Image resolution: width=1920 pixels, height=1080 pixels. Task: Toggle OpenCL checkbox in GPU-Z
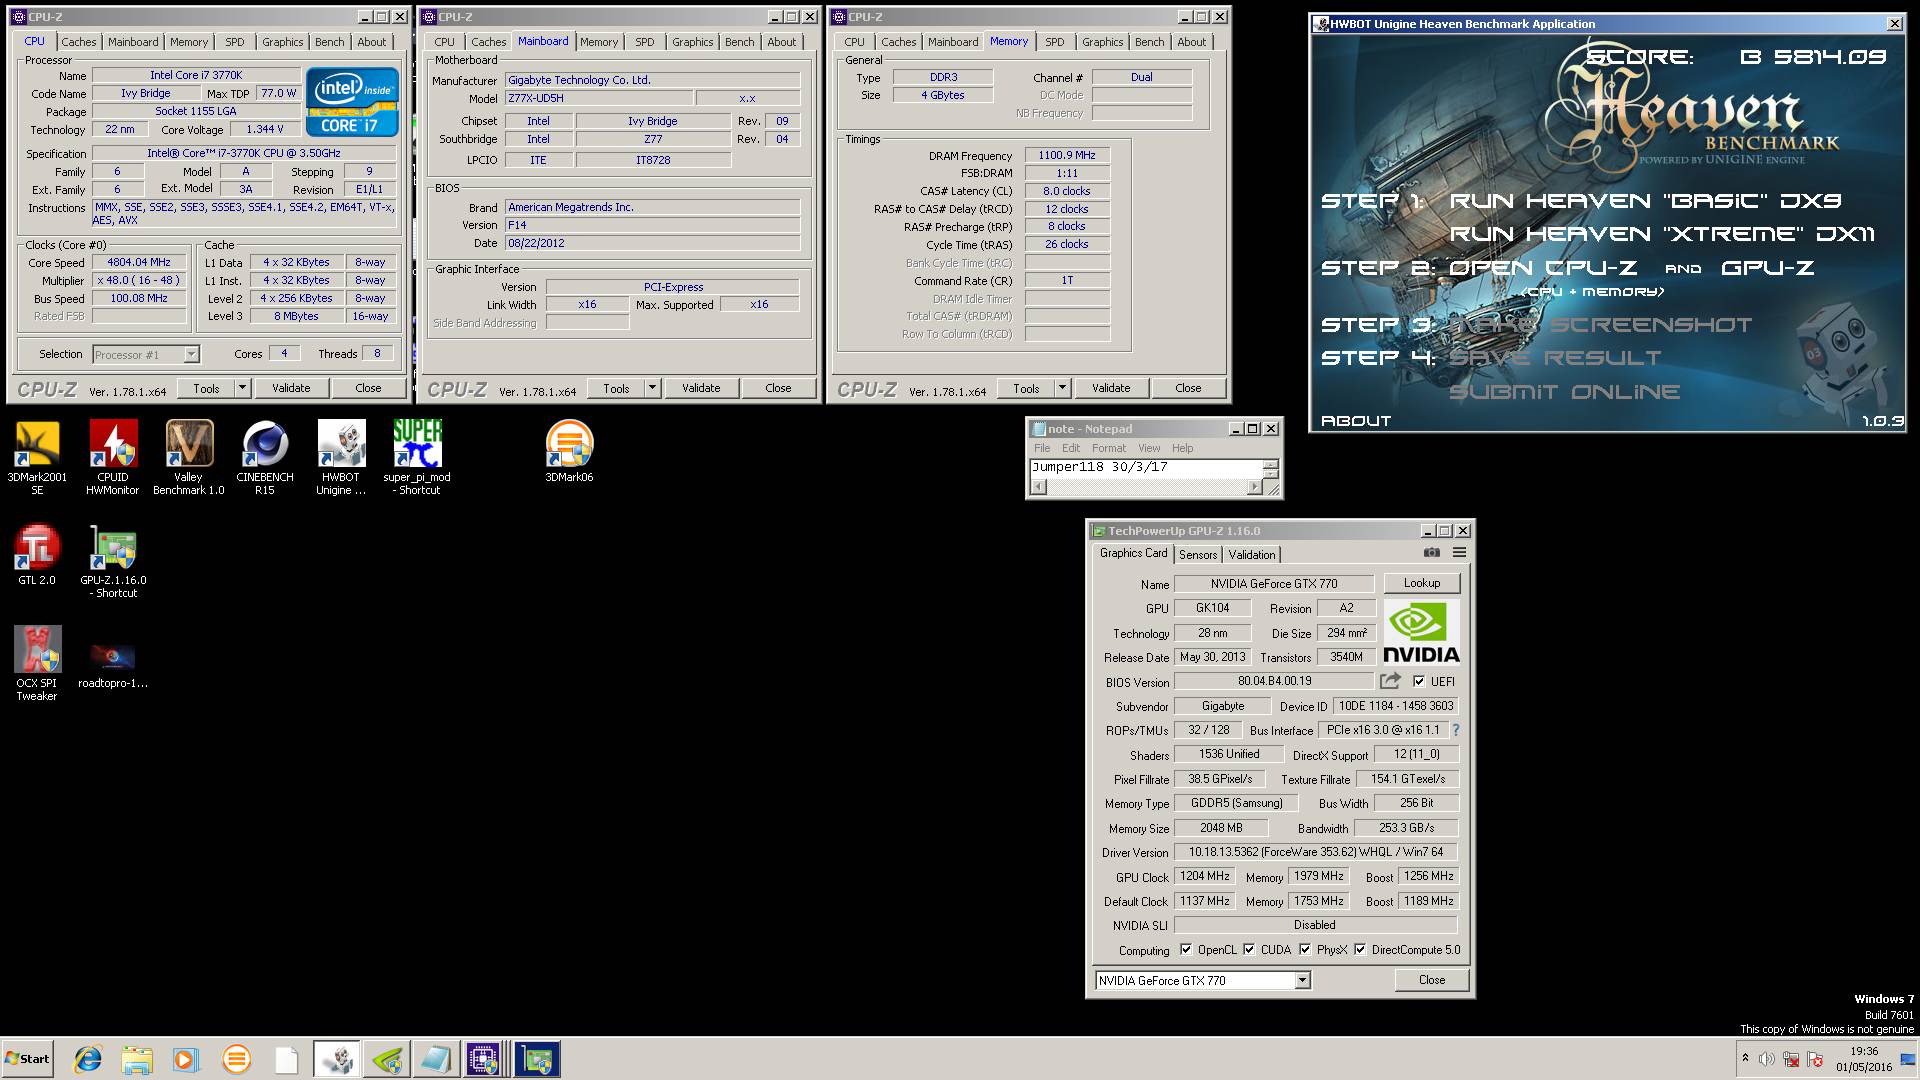(x=1186, y=949)
